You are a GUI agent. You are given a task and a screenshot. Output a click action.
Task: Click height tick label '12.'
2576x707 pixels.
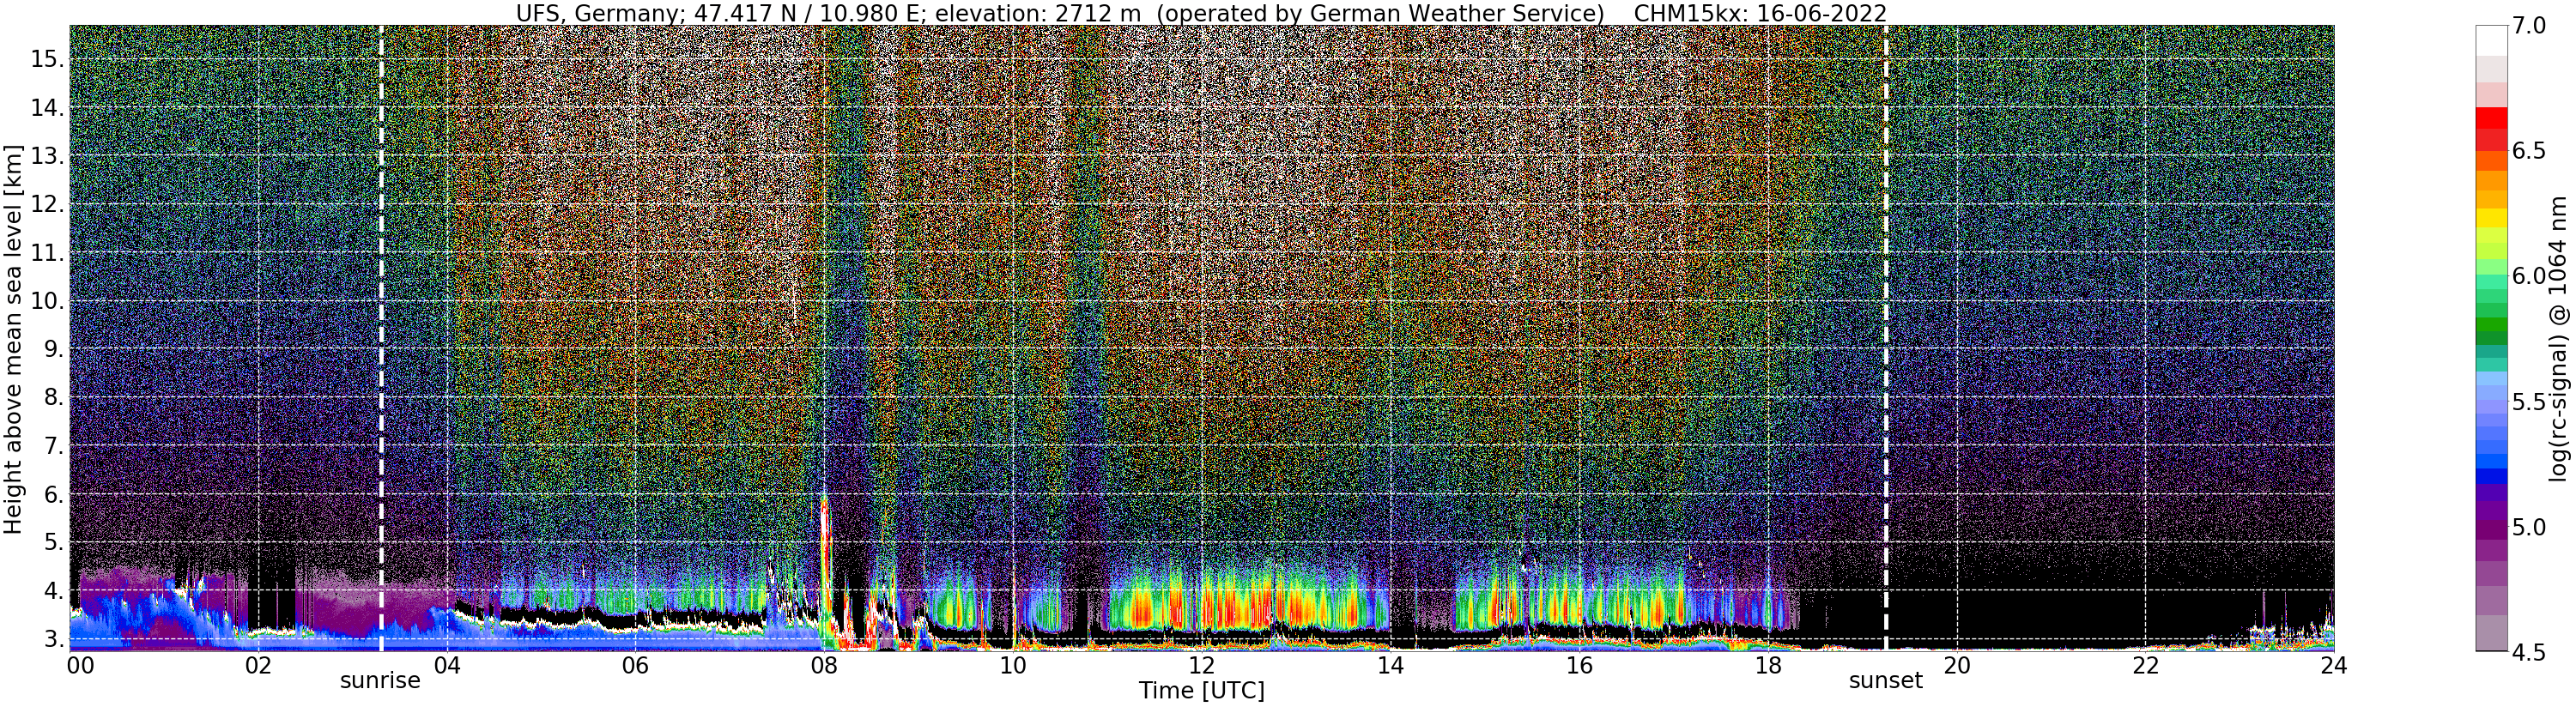tap(46, 204)
